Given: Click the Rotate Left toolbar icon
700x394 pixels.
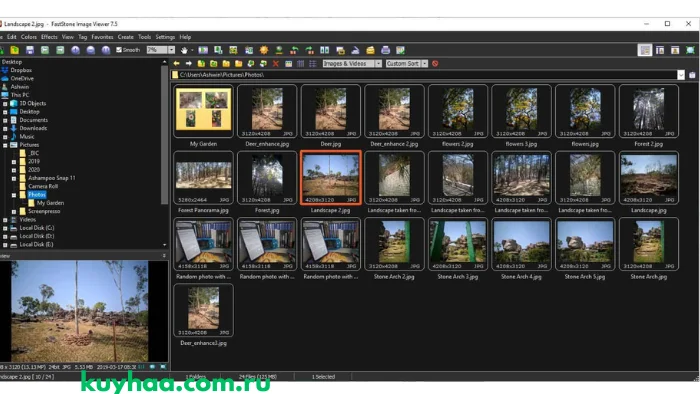Looking at the screenshot, I should pyautogui.click(x=294, y=50).
